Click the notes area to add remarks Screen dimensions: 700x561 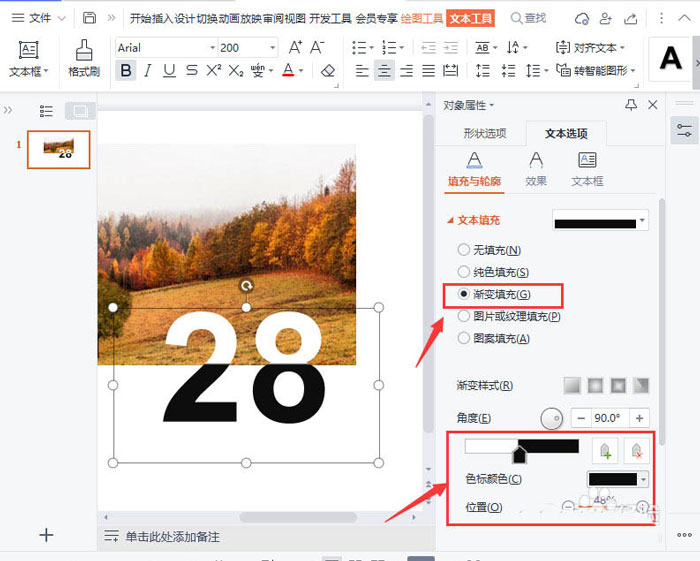coord(172,537)
